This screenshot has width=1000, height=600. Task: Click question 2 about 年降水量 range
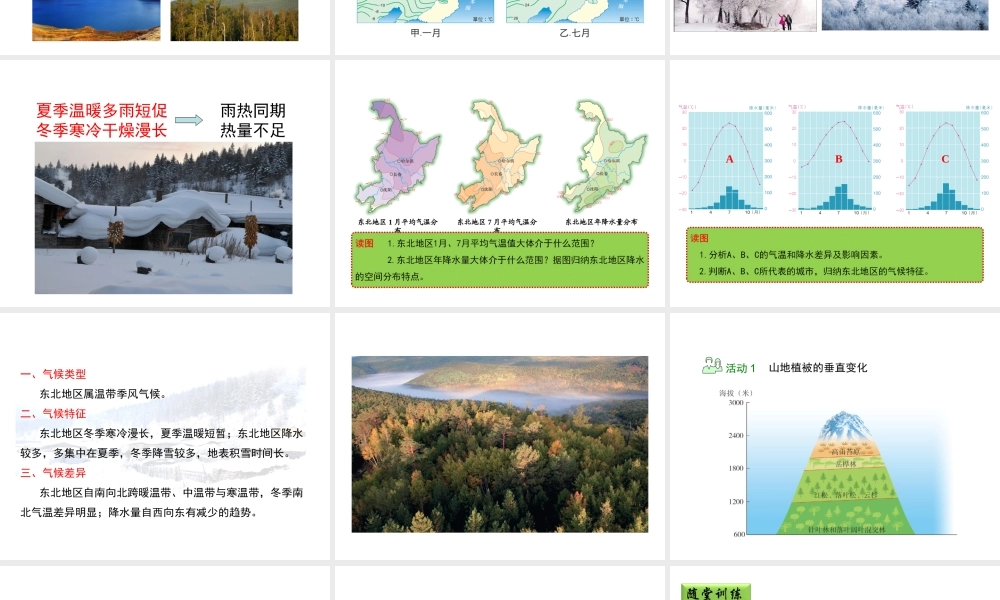[x=499, y=268]
